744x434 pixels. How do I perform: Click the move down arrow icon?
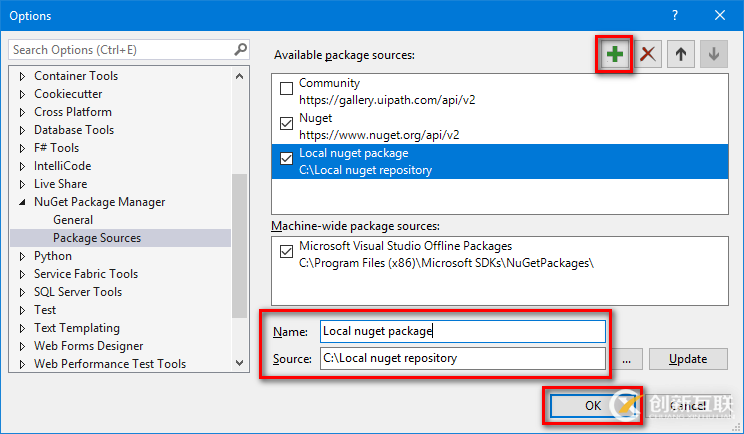click(x=713, y=54)
